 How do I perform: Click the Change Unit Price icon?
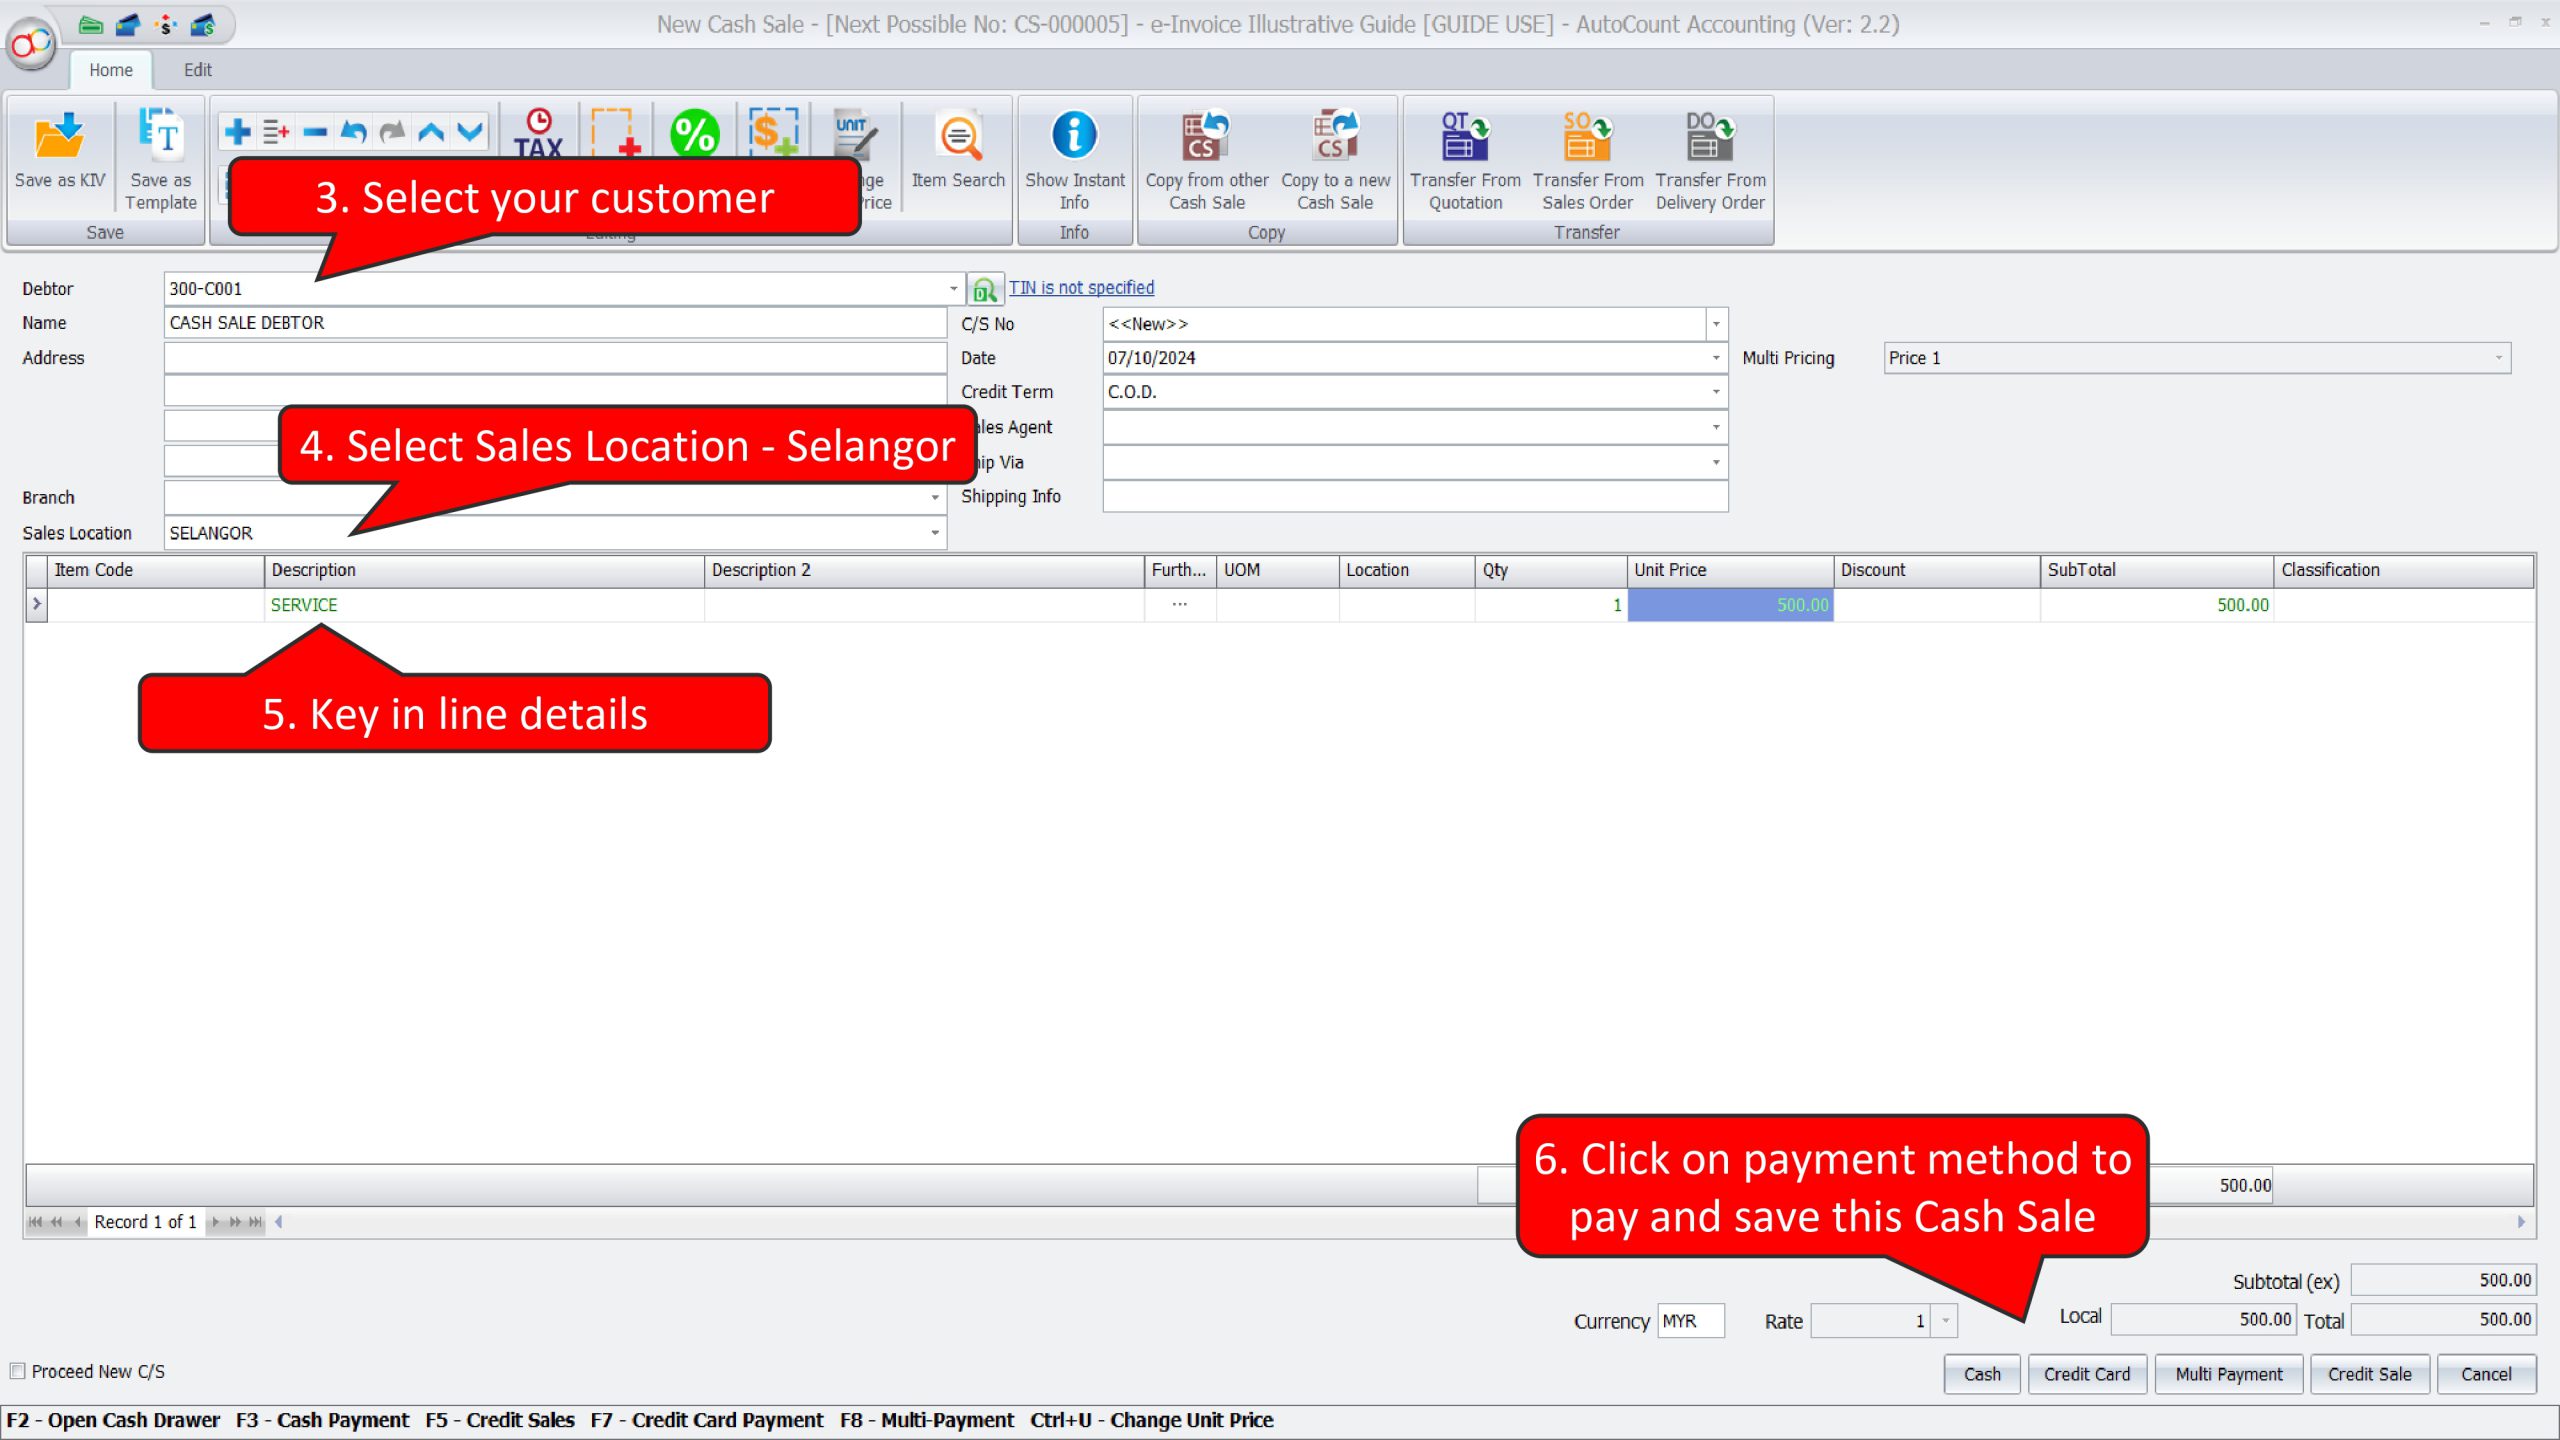(x=856, y=133)
